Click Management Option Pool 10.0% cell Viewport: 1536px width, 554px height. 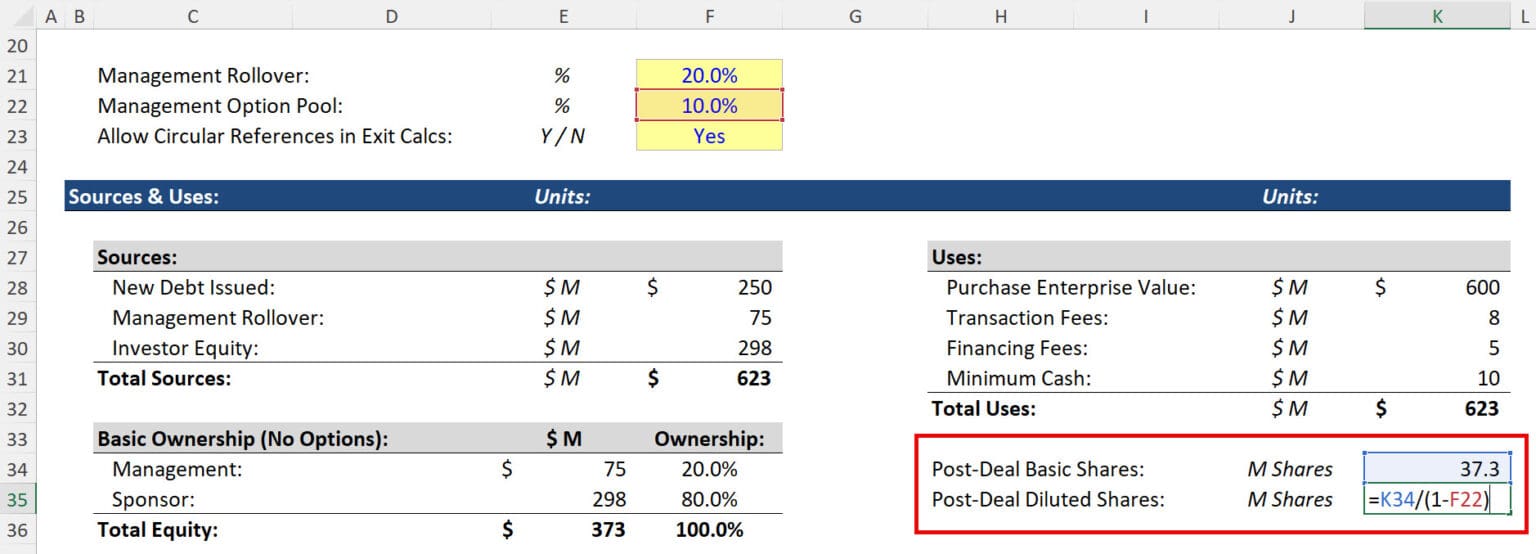(x=709, y=106)
